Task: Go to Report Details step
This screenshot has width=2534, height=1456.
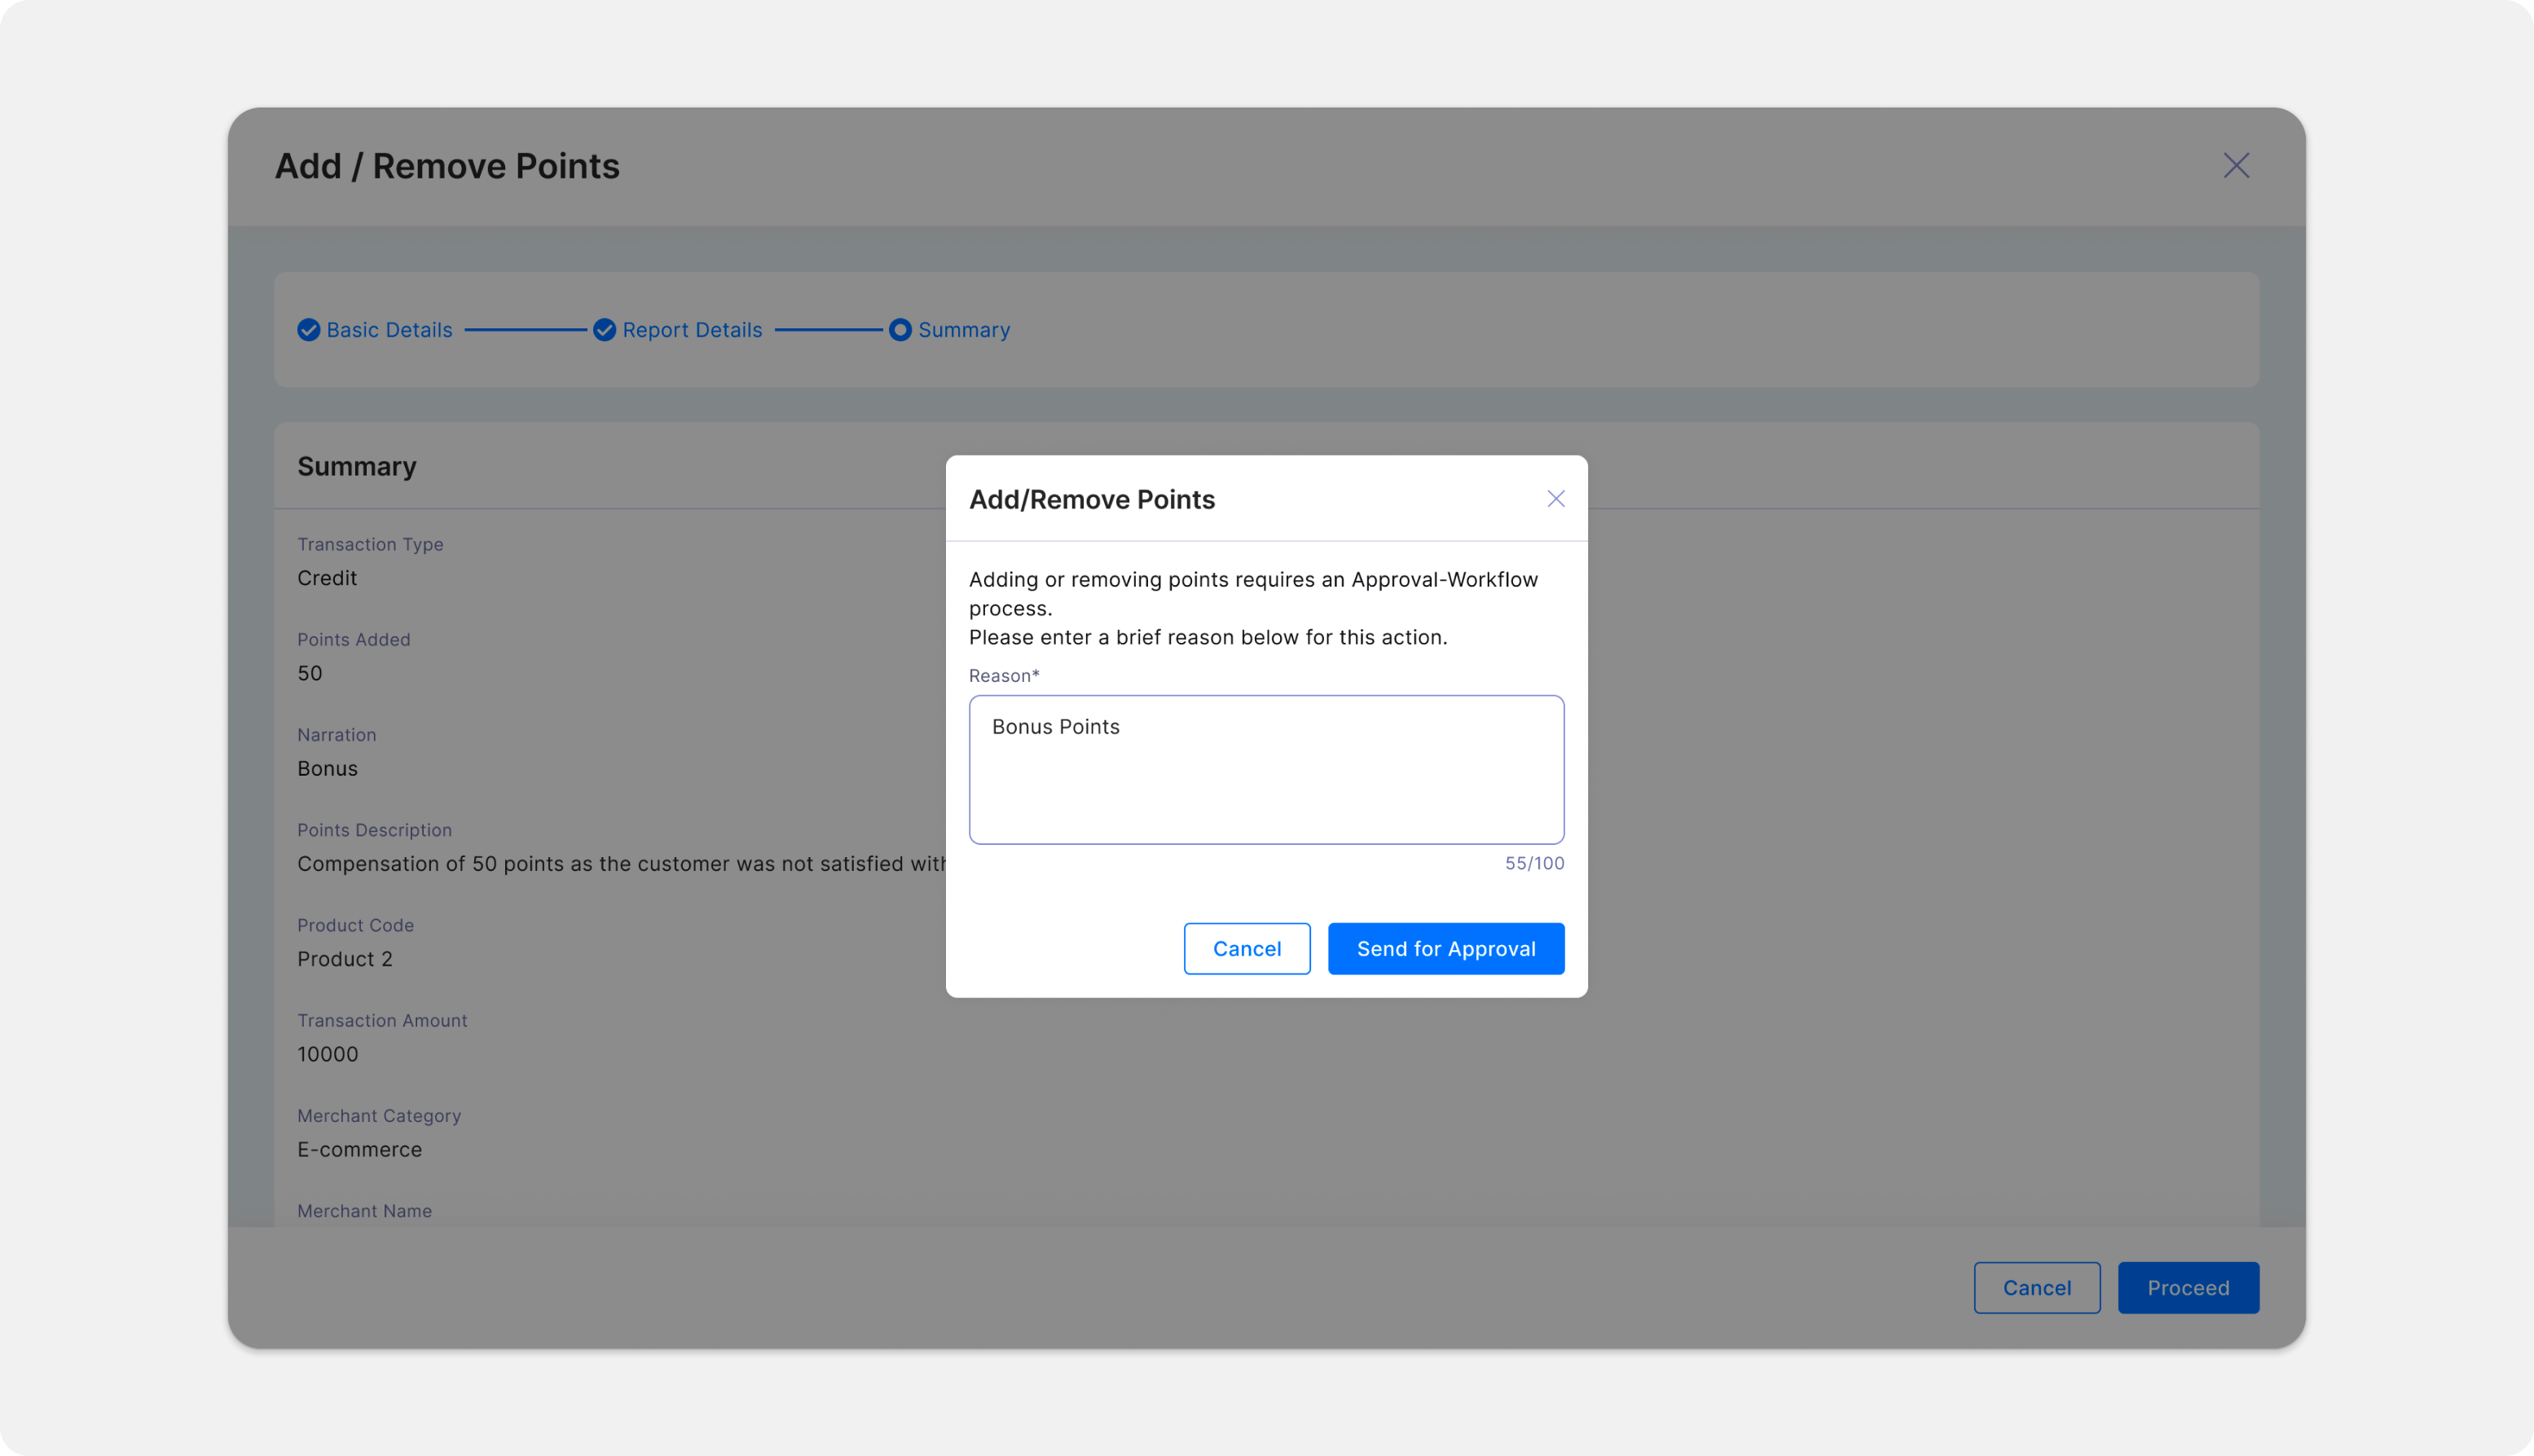Action: coord(692,330)
